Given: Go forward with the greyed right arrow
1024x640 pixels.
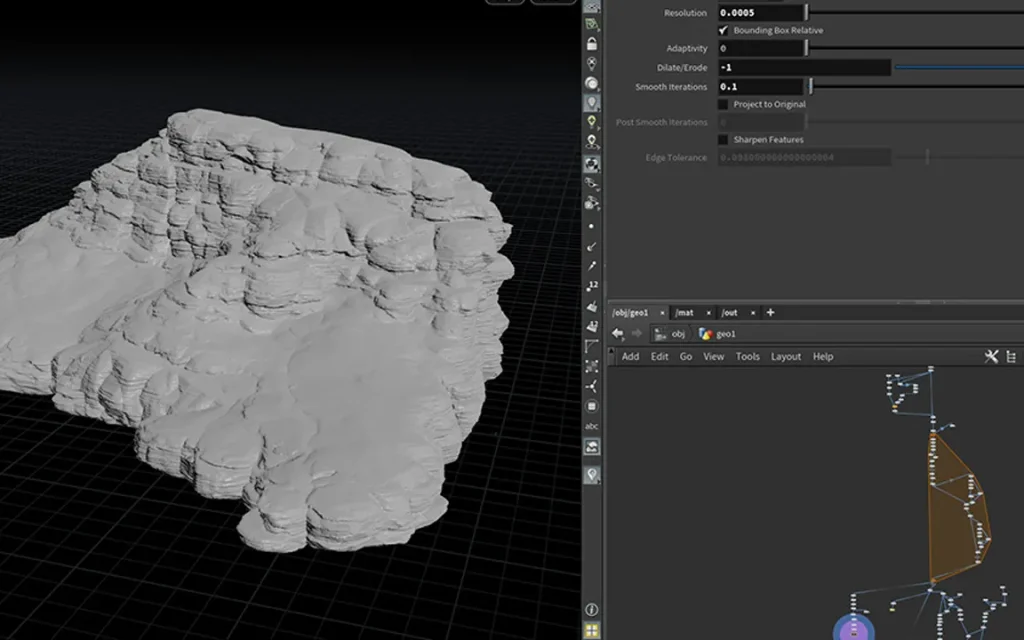Looking at the screenshot, I should point(637,334).
